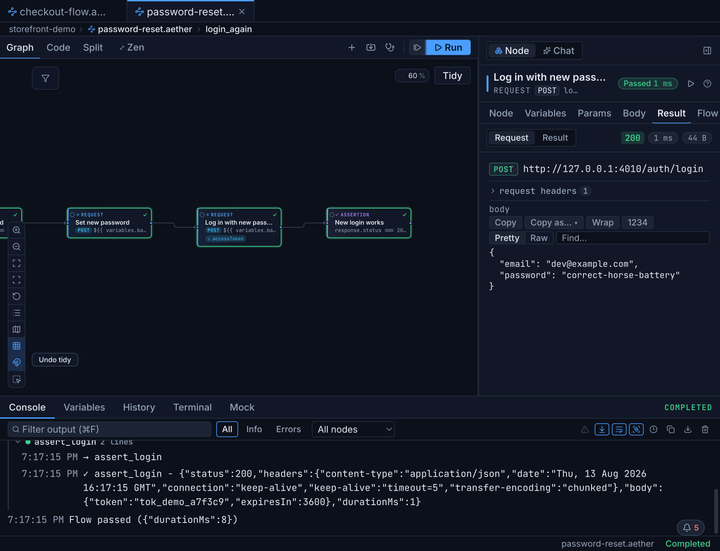This screenshot has width=720, height=551.
Task: Click the fit view icon below zoom out
Action: [x=17, y=263]
